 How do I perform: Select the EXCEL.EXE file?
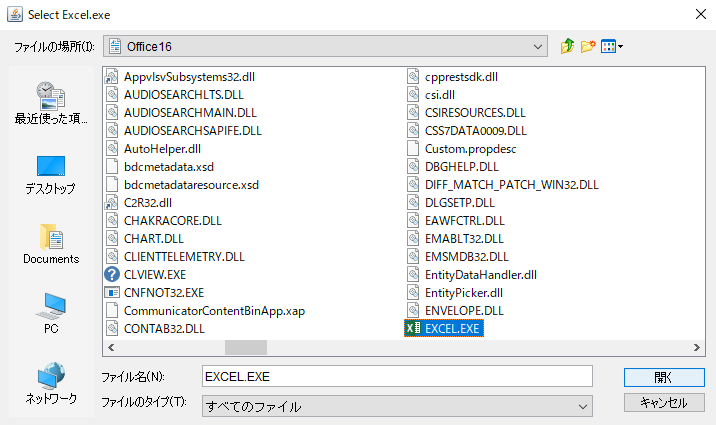(453, 328)
